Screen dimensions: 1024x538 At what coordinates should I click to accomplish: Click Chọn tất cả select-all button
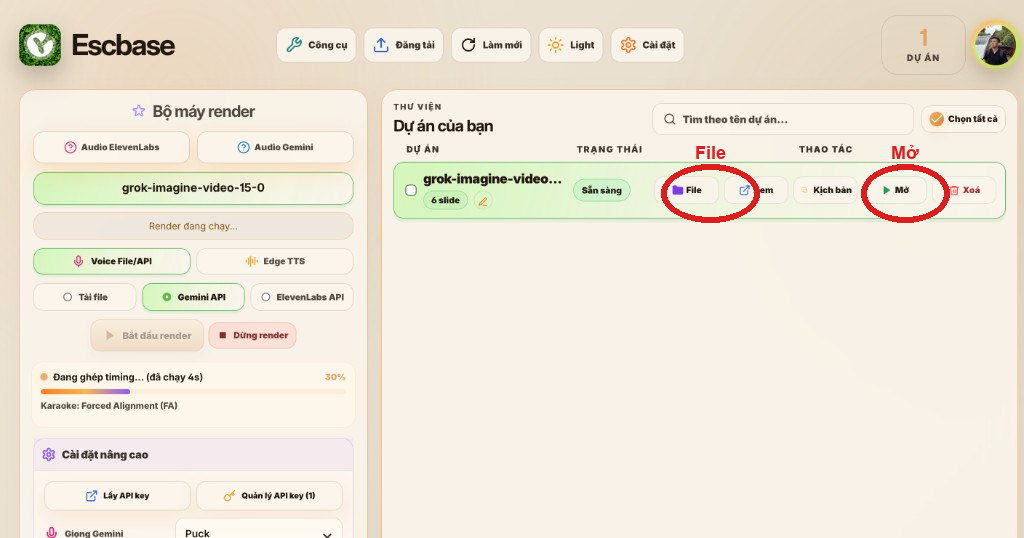click(963, 119)
